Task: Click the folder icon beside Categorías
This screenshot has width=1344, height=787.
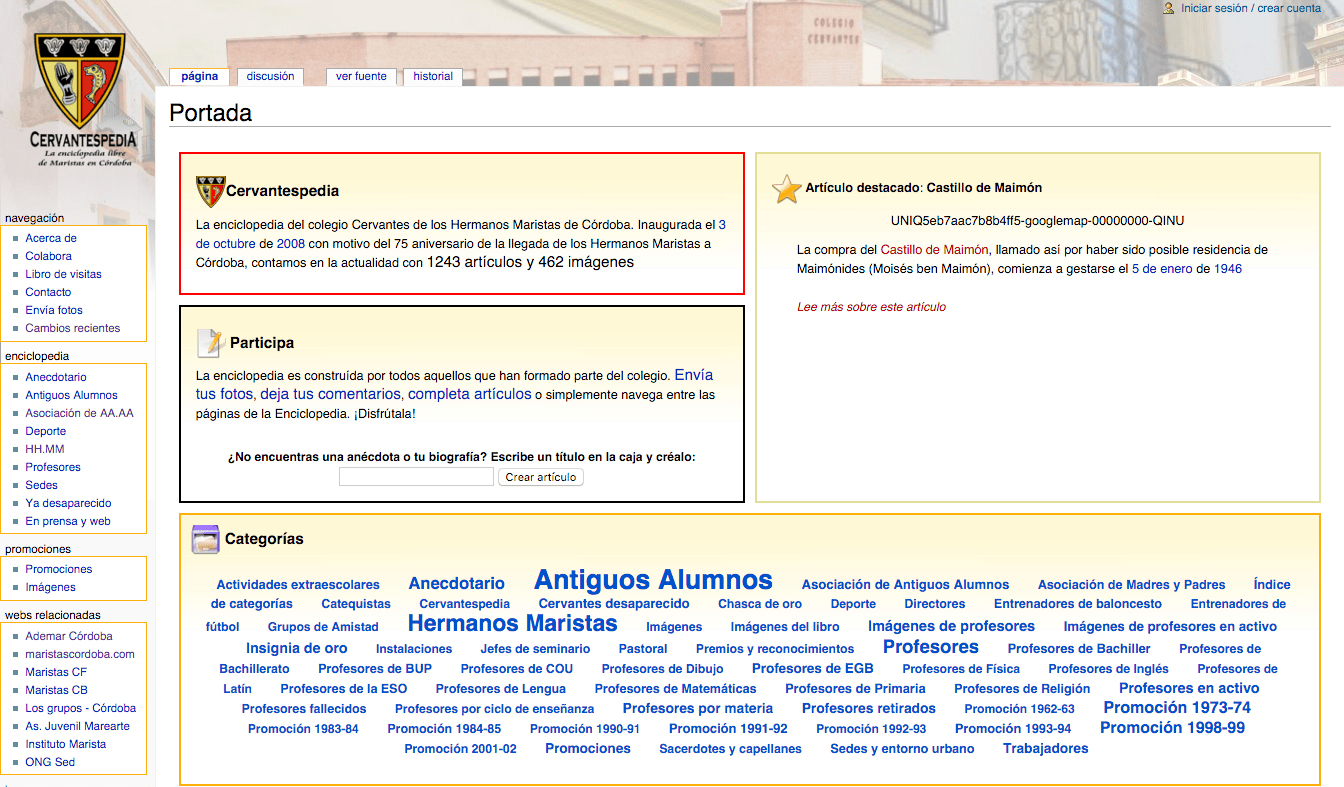Action: coord(205,539)
